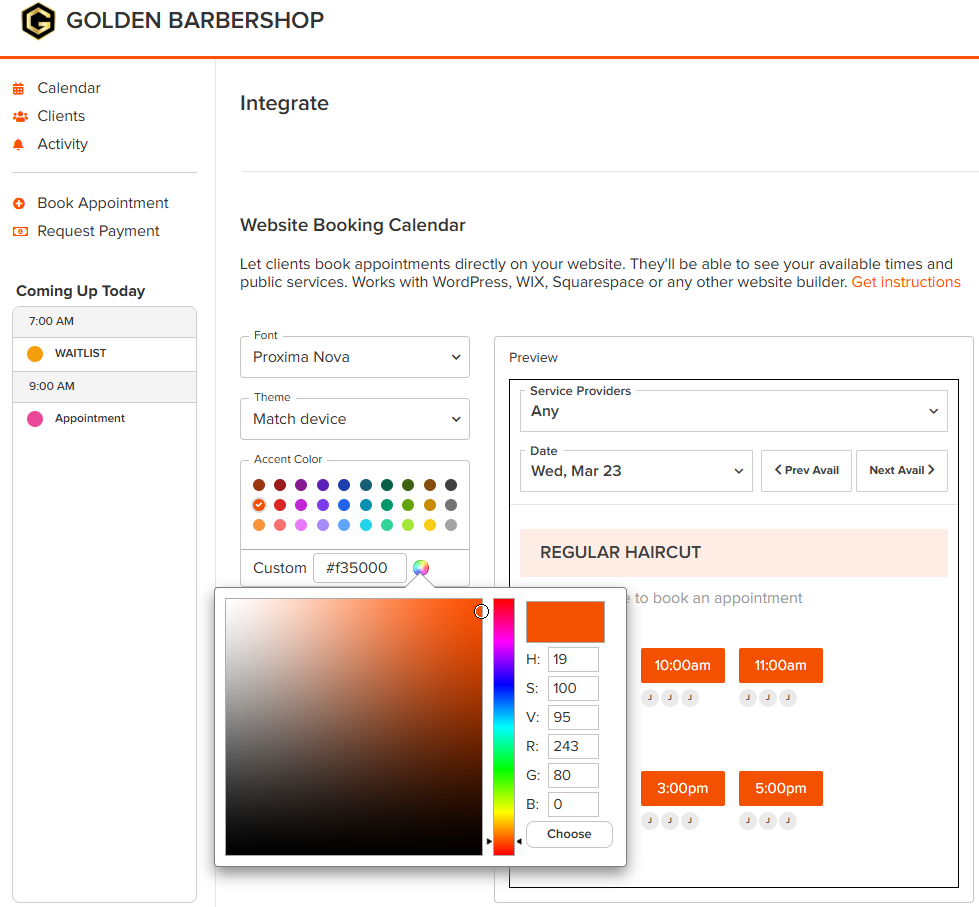Open the Activity section

[x=62, y=144]
